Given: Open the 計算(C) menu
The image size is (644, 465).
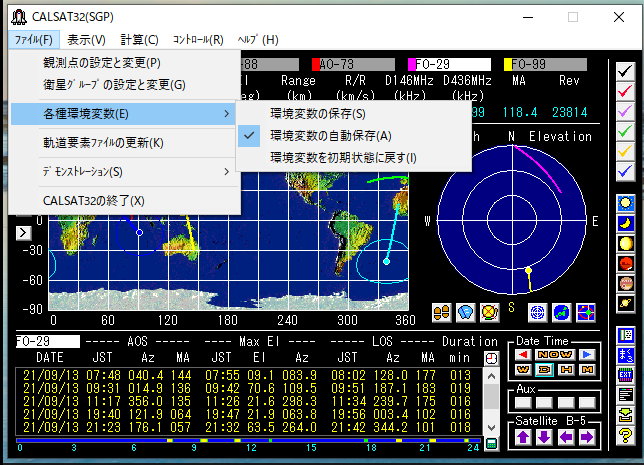Looking at the screenshot, I should (140, 40).
